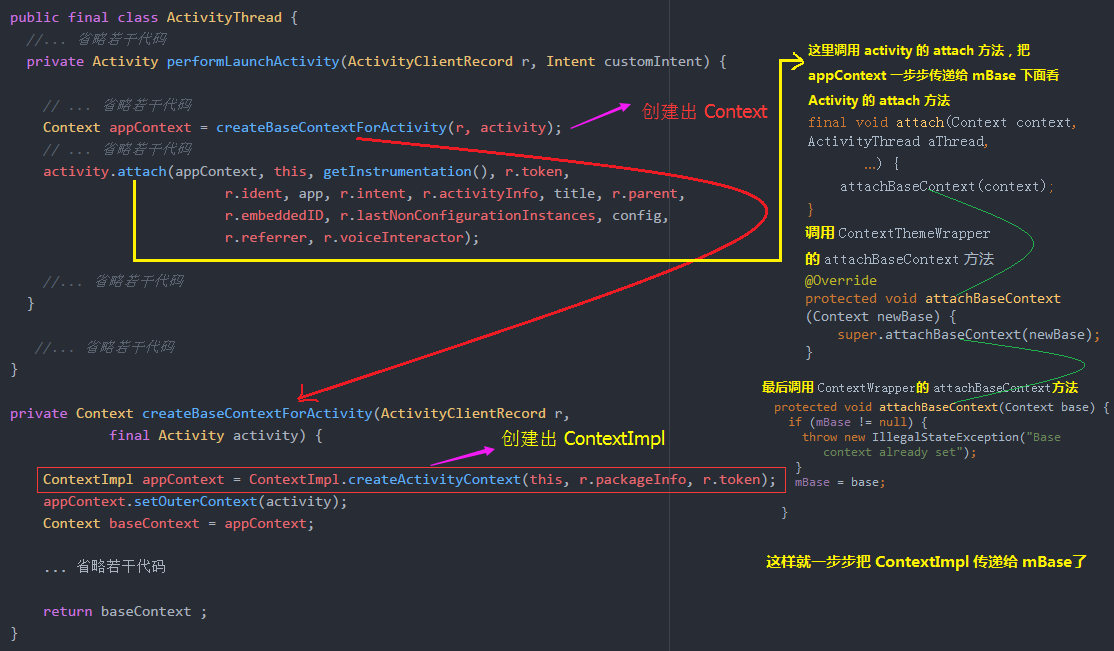The width and height of the screenshot is (1114, 651).
Task: Click the 'getInstrumentation()' argument
Action: [405, 171]
